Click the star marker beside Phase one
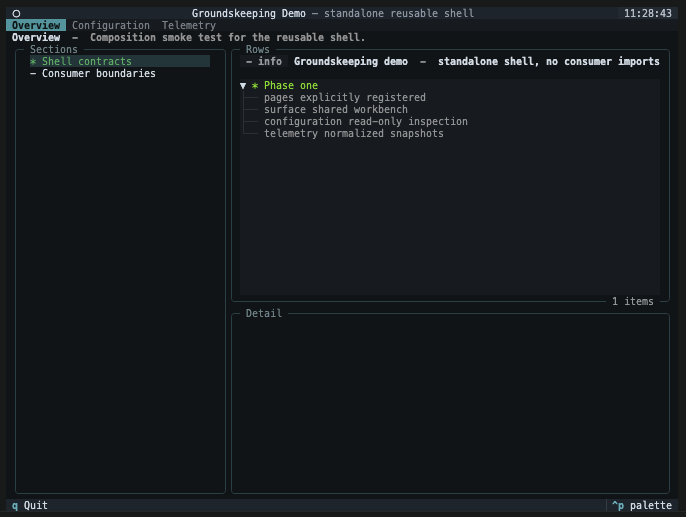 point(255,86)
